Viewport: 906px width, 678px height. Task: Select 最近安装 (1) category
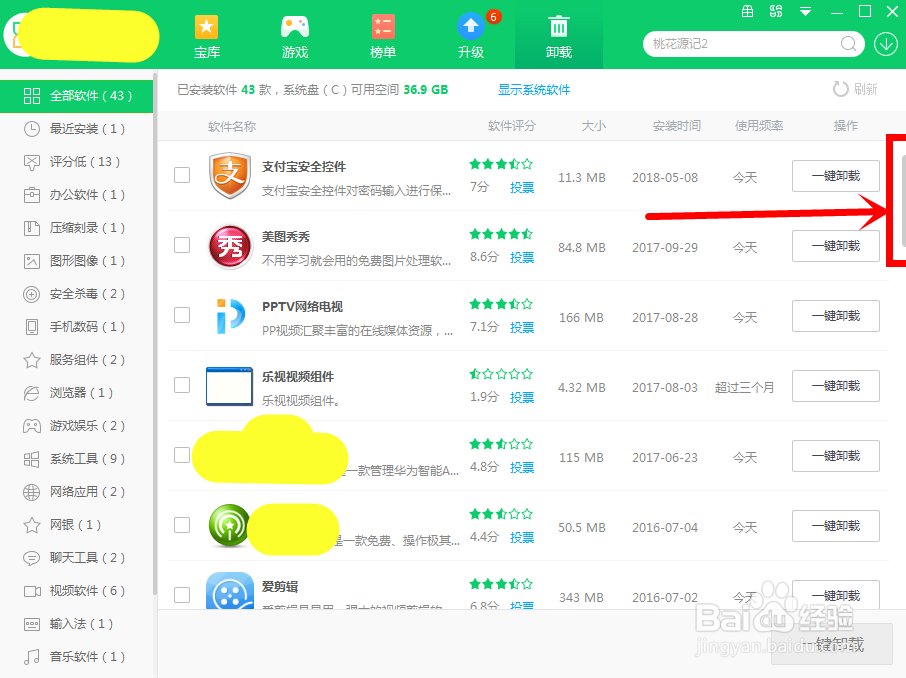[76, 129]
